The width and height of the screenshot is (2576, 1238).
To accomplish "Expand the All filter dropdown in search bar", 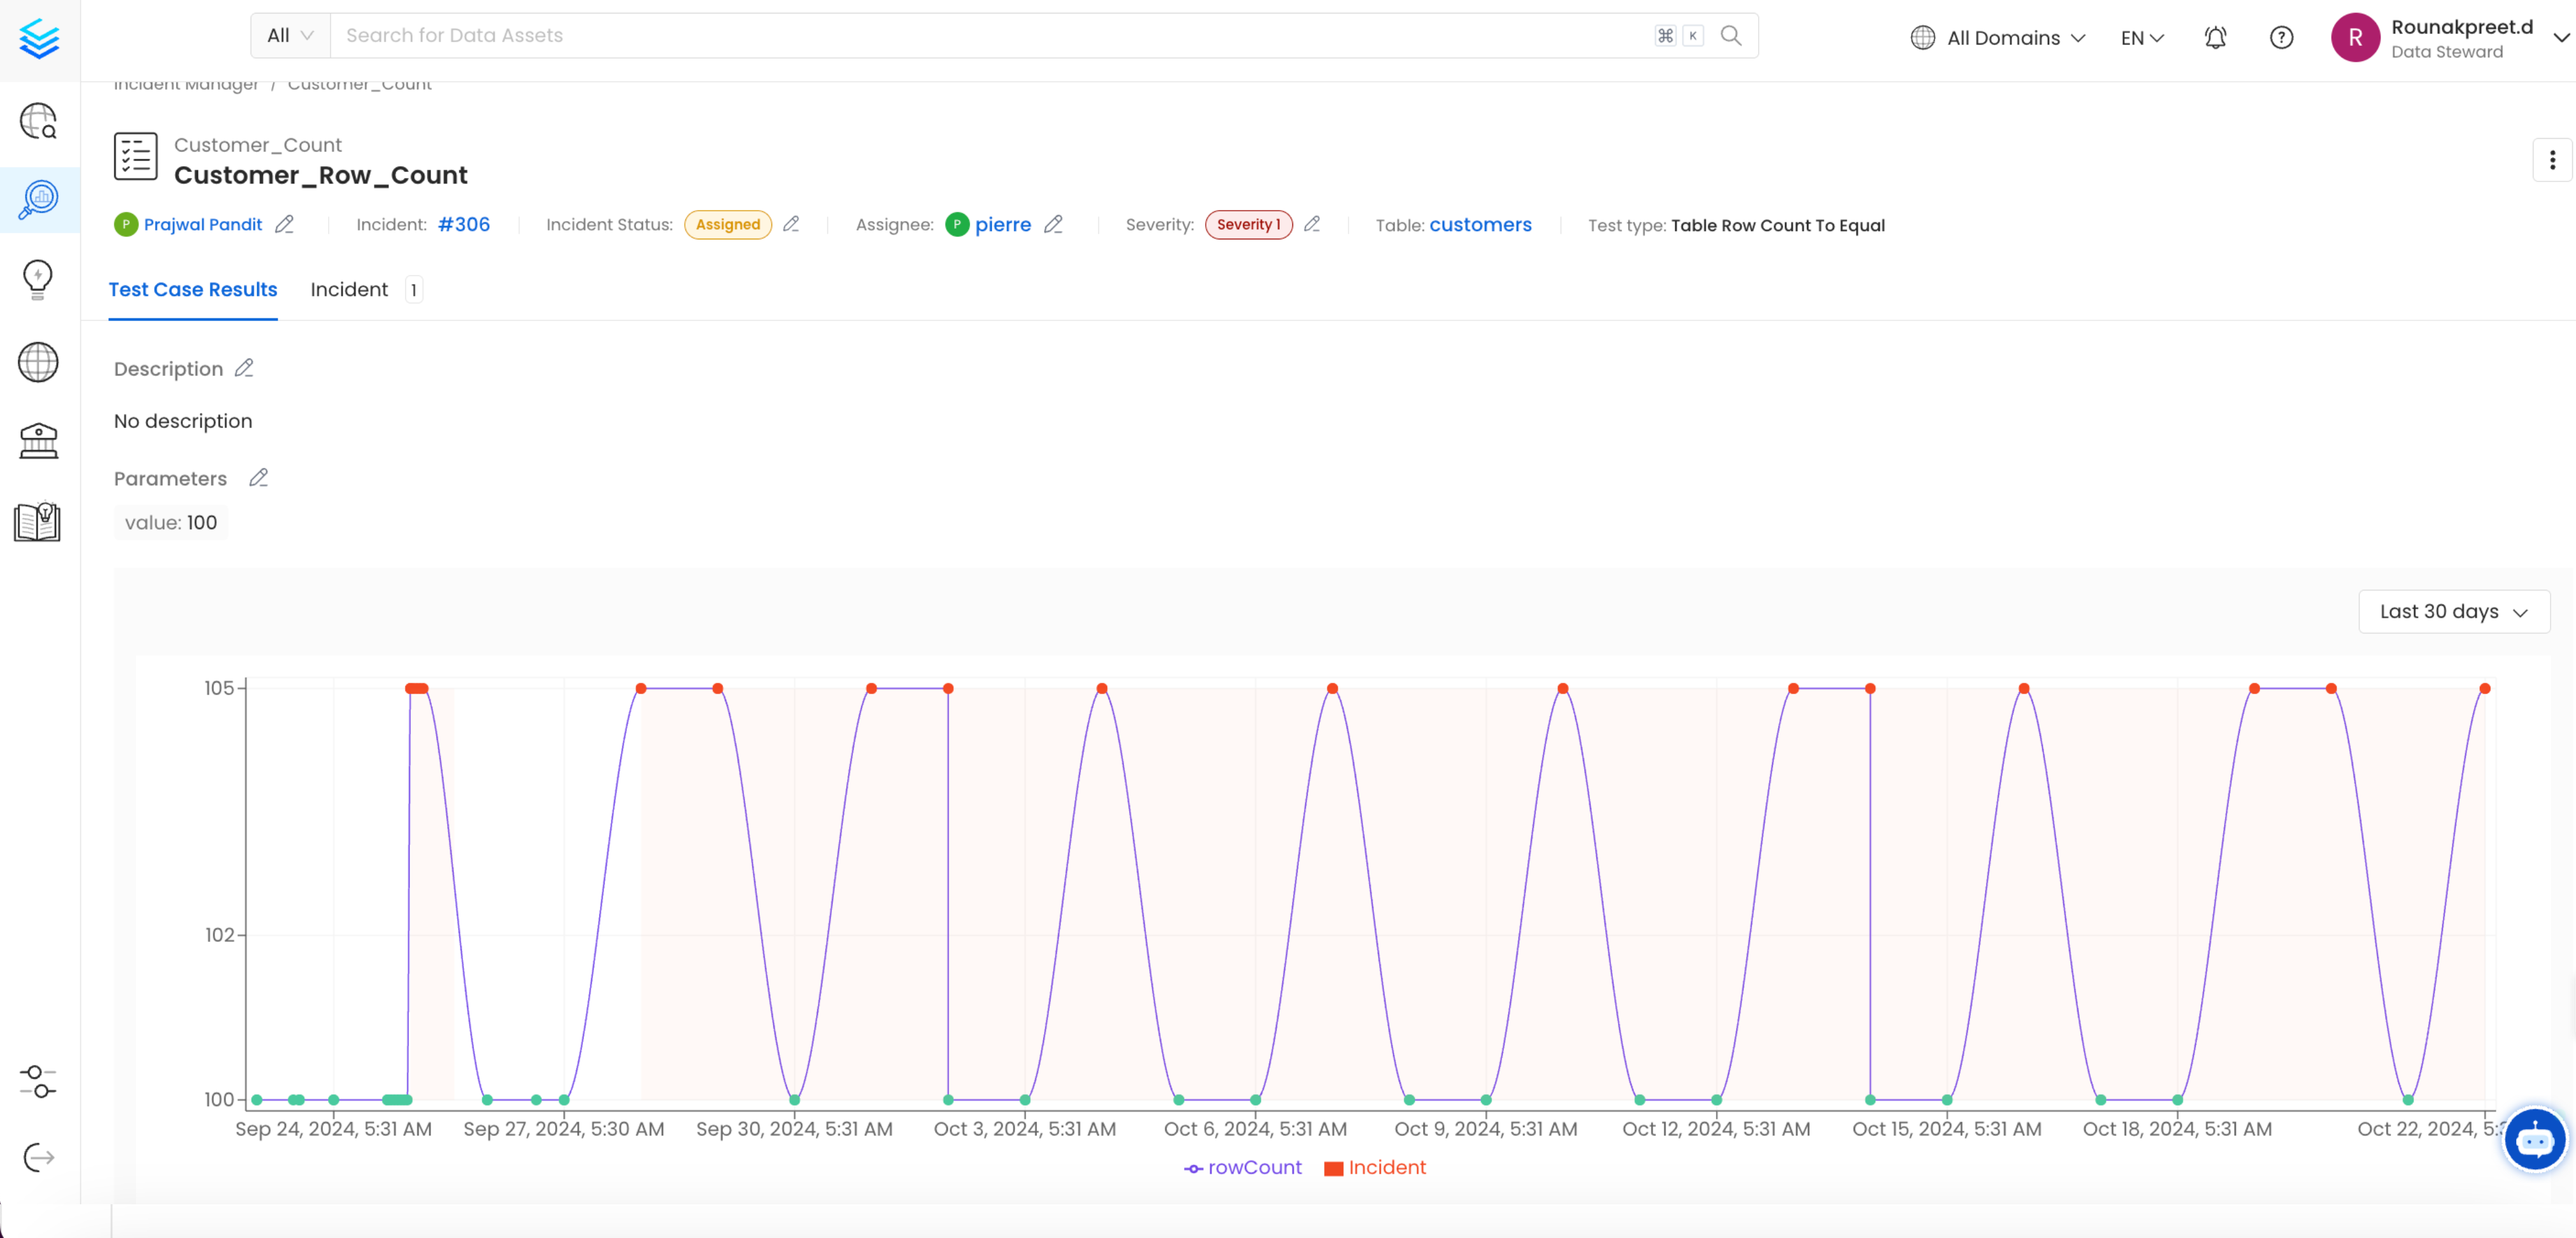I will point(288,35).
